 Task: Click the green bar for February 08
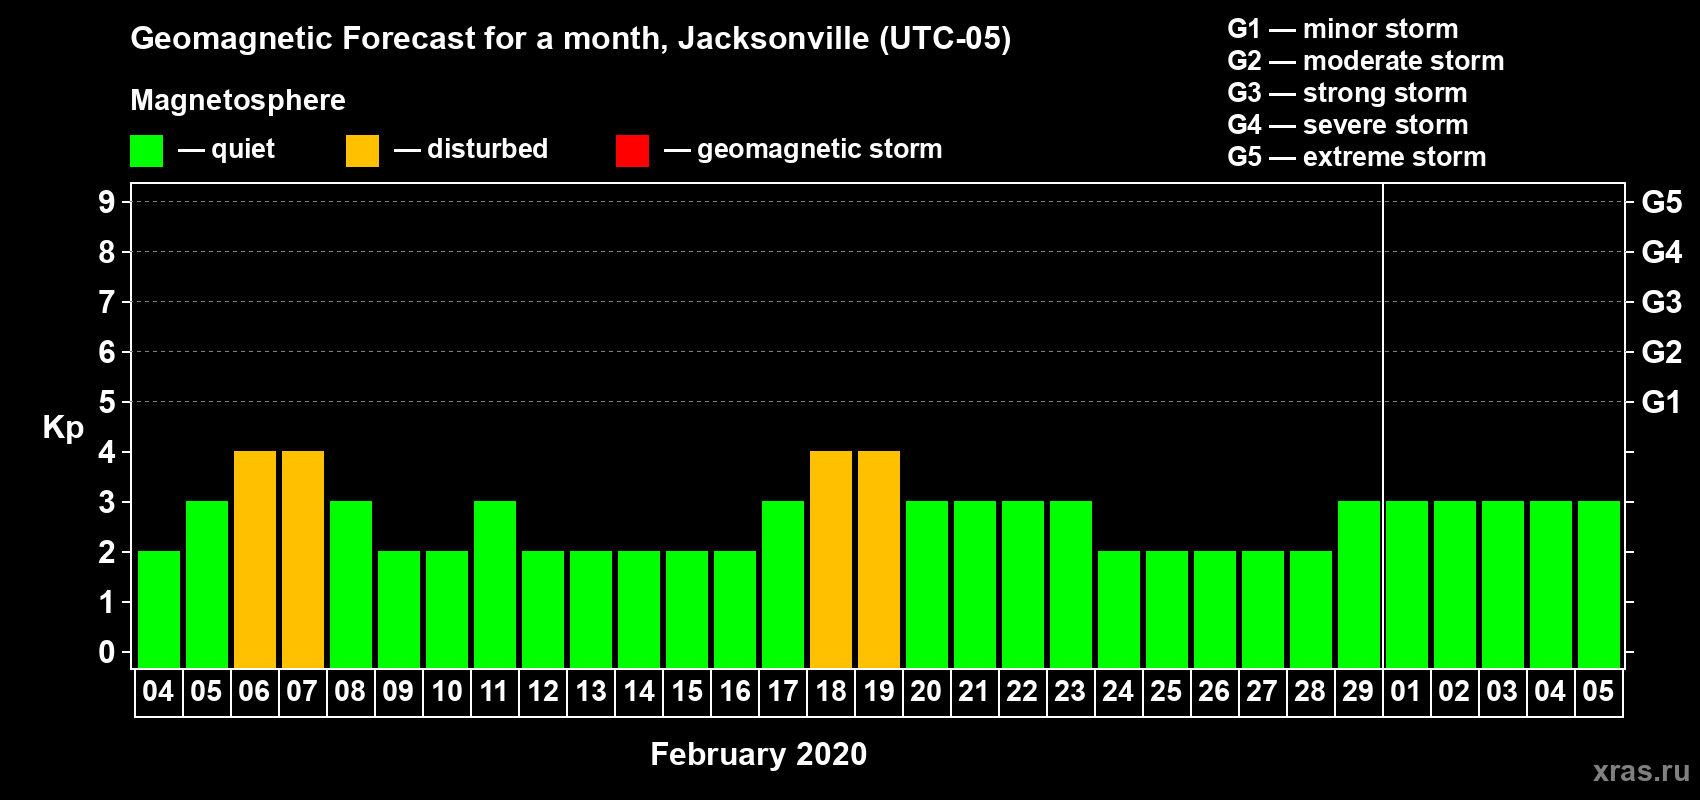coord(351,584)
